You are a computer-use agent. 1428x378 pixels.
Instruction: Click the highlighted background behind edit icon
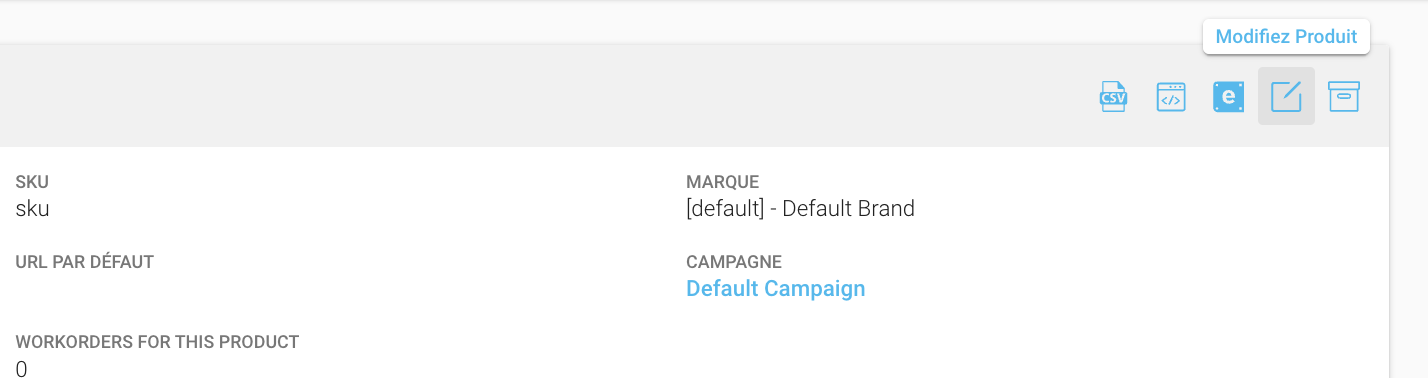(x=1286, y=96)
